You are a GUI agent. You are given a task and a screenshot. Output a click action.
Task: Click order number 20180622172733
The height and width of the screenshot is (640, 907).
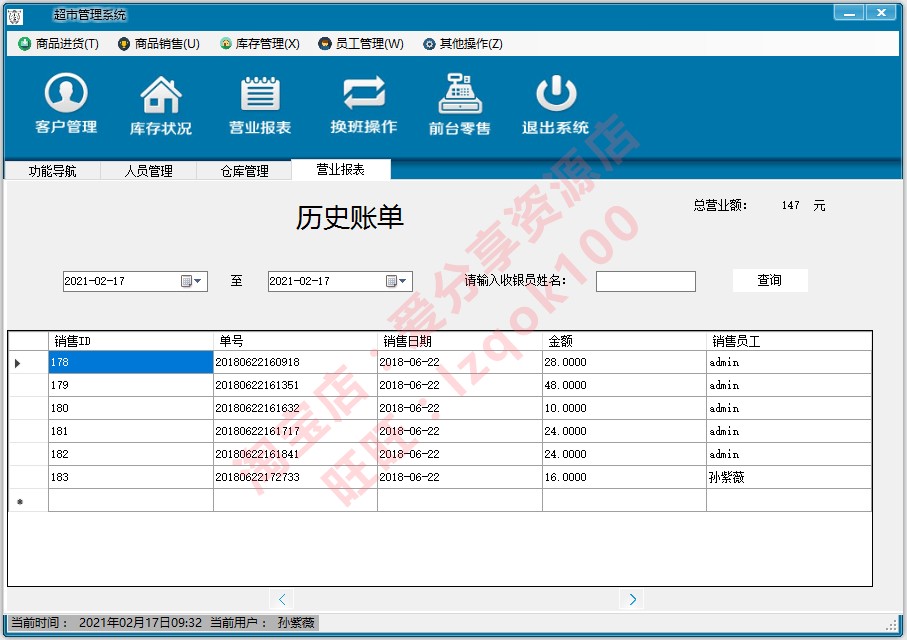coord(295,477)
